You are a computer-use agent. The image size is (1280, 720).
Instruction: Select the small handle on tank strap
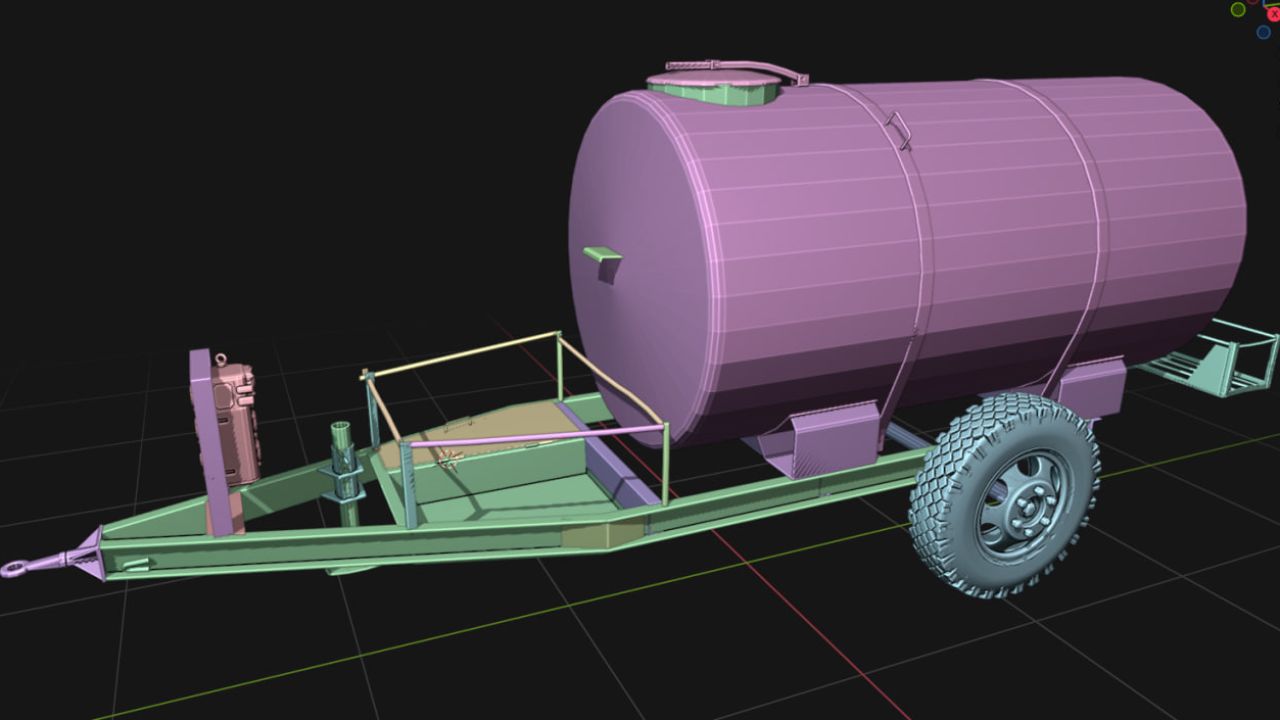point(899,130)
